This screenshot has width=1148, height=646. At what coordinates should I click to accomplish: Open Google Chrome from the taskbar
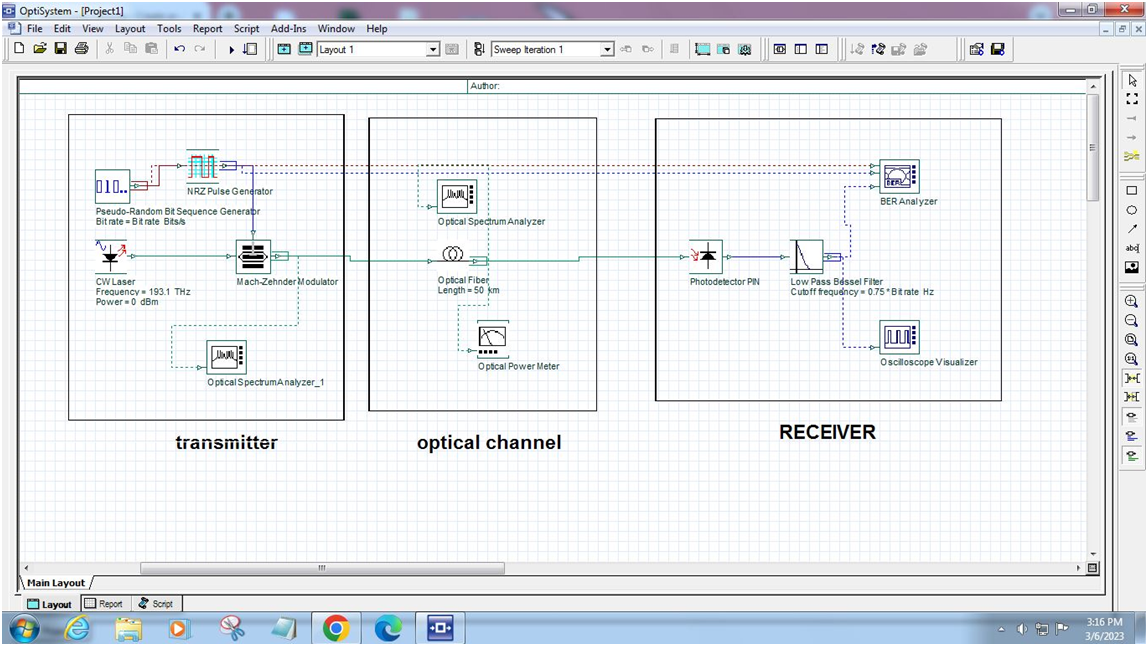coord(336,628)
